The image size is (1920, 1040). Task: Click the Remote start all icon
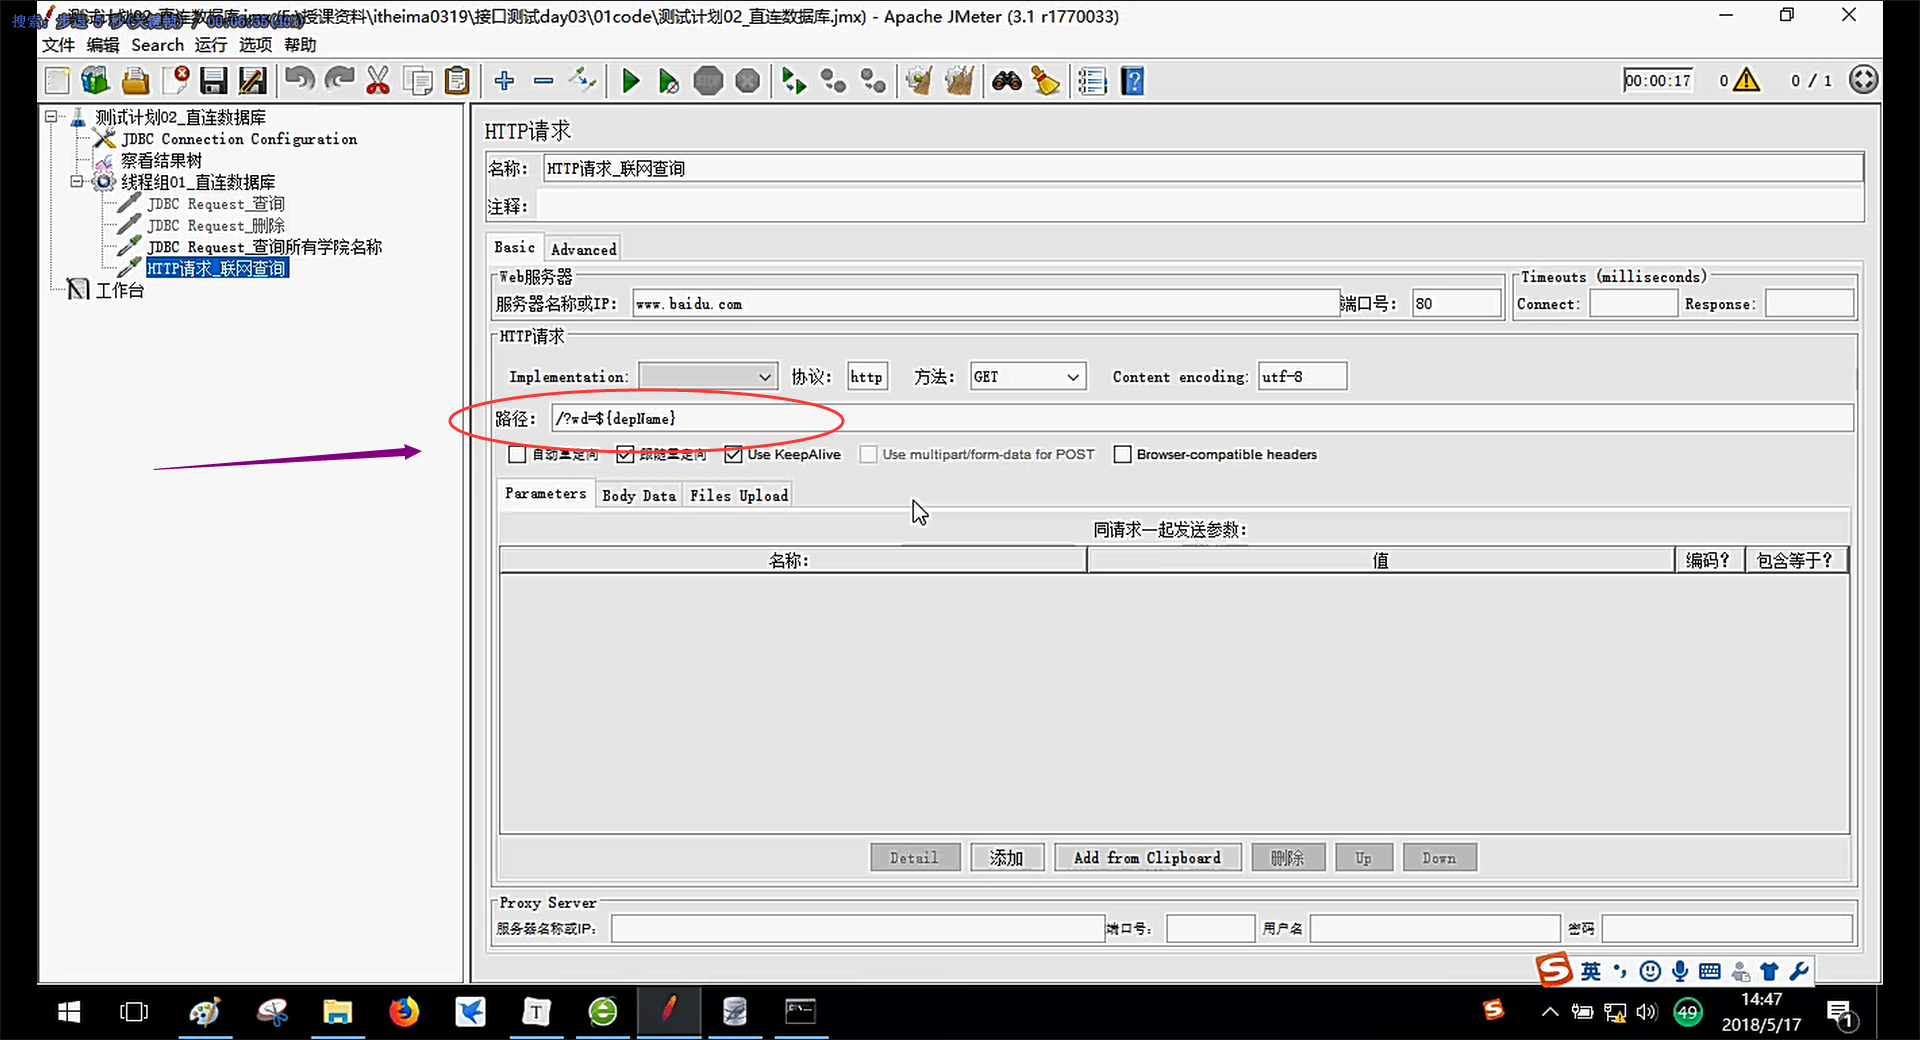[794, 81]
